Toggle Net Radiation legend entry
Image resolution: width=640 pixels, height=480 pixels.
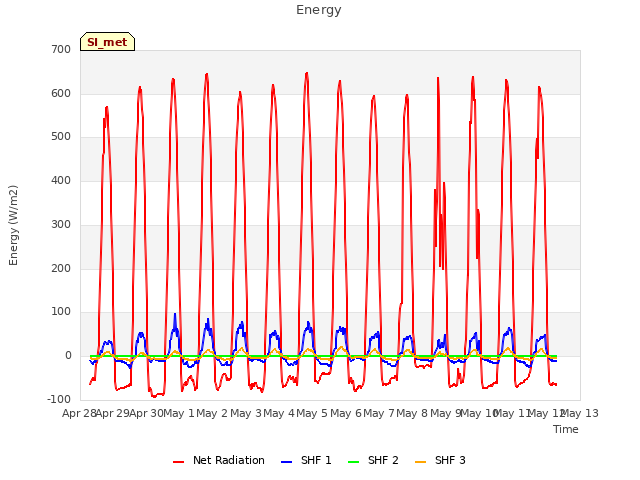219,460
